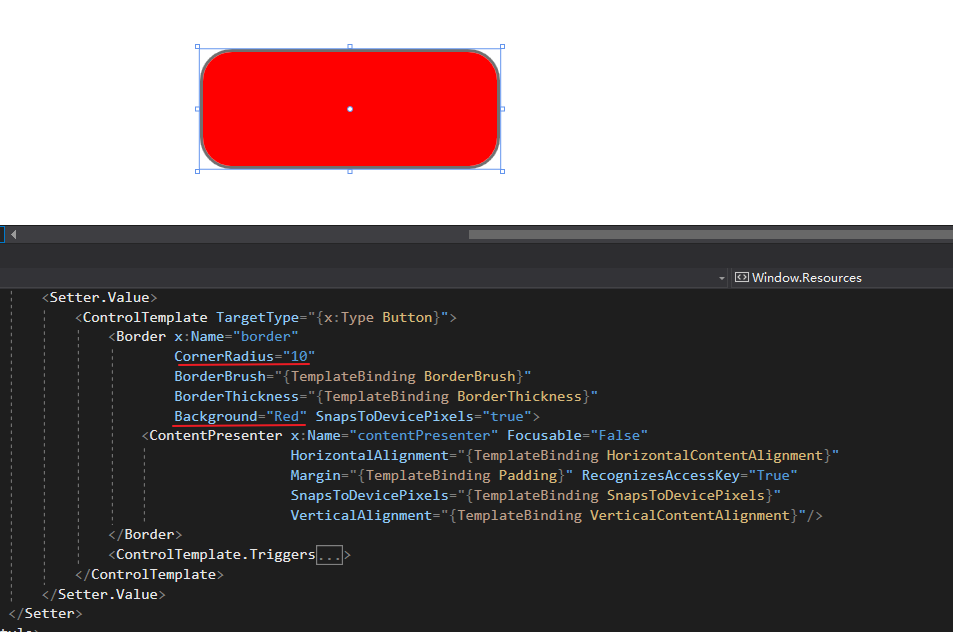This screenshot has height=632, width=953.
Task: Click the BorderBrush TemplateBinding line
Action: (x=353, y=376)
